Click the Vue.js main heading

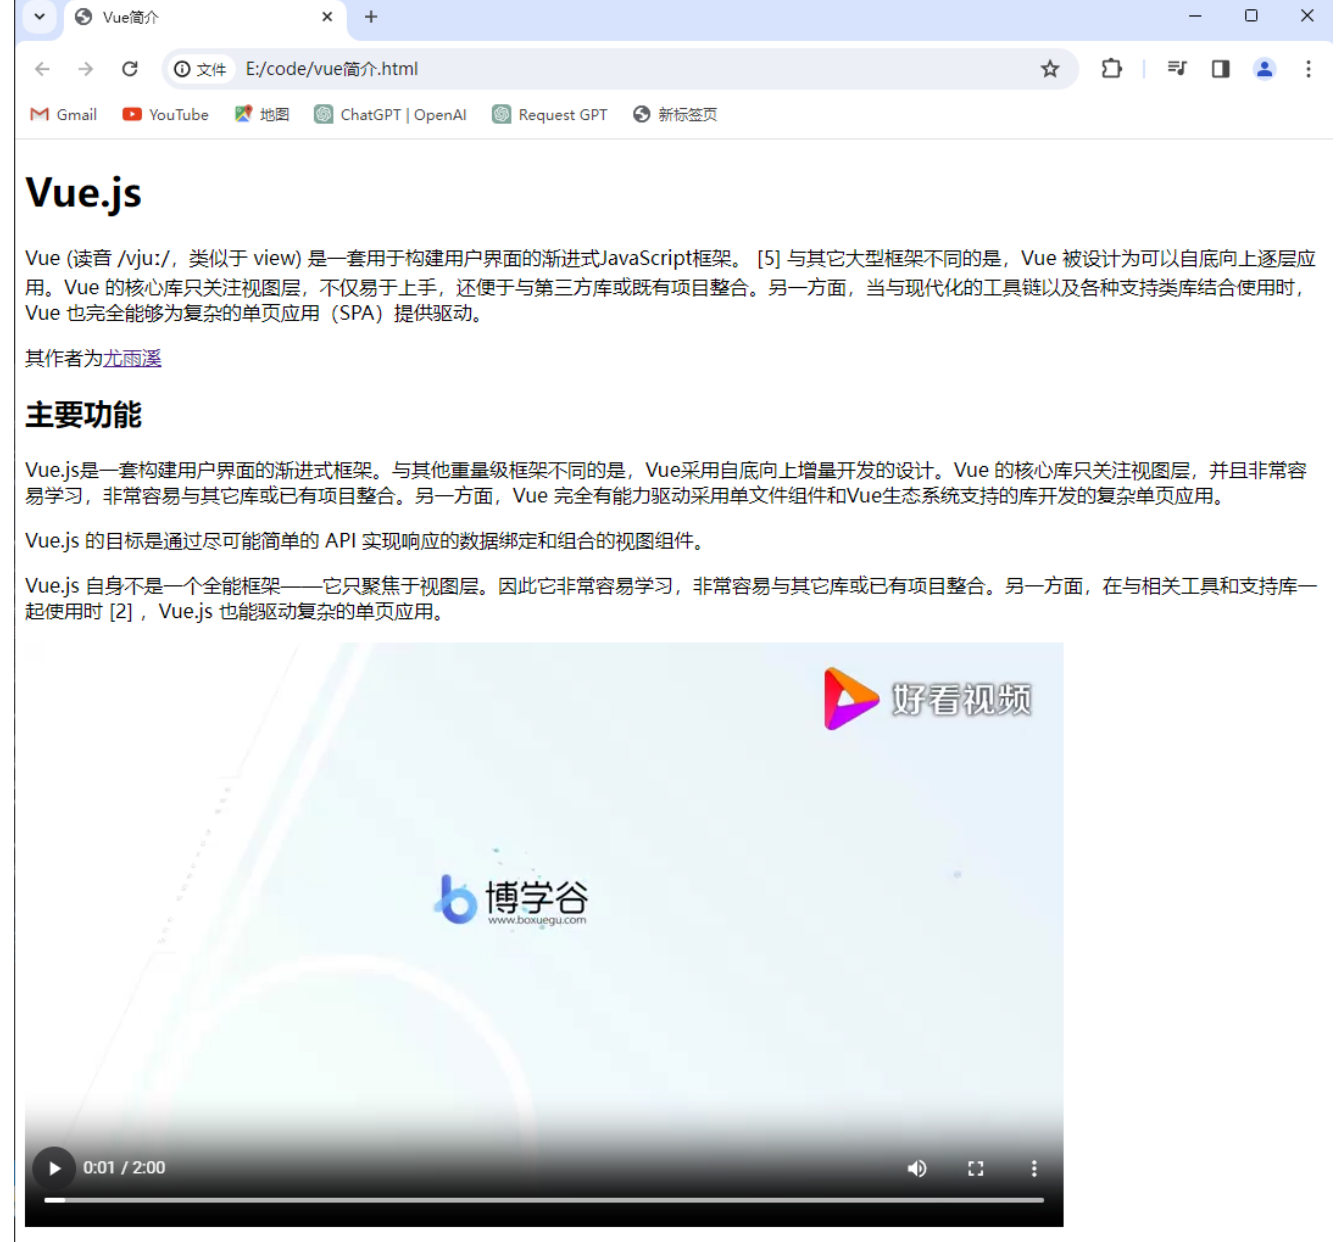(83, 193)
